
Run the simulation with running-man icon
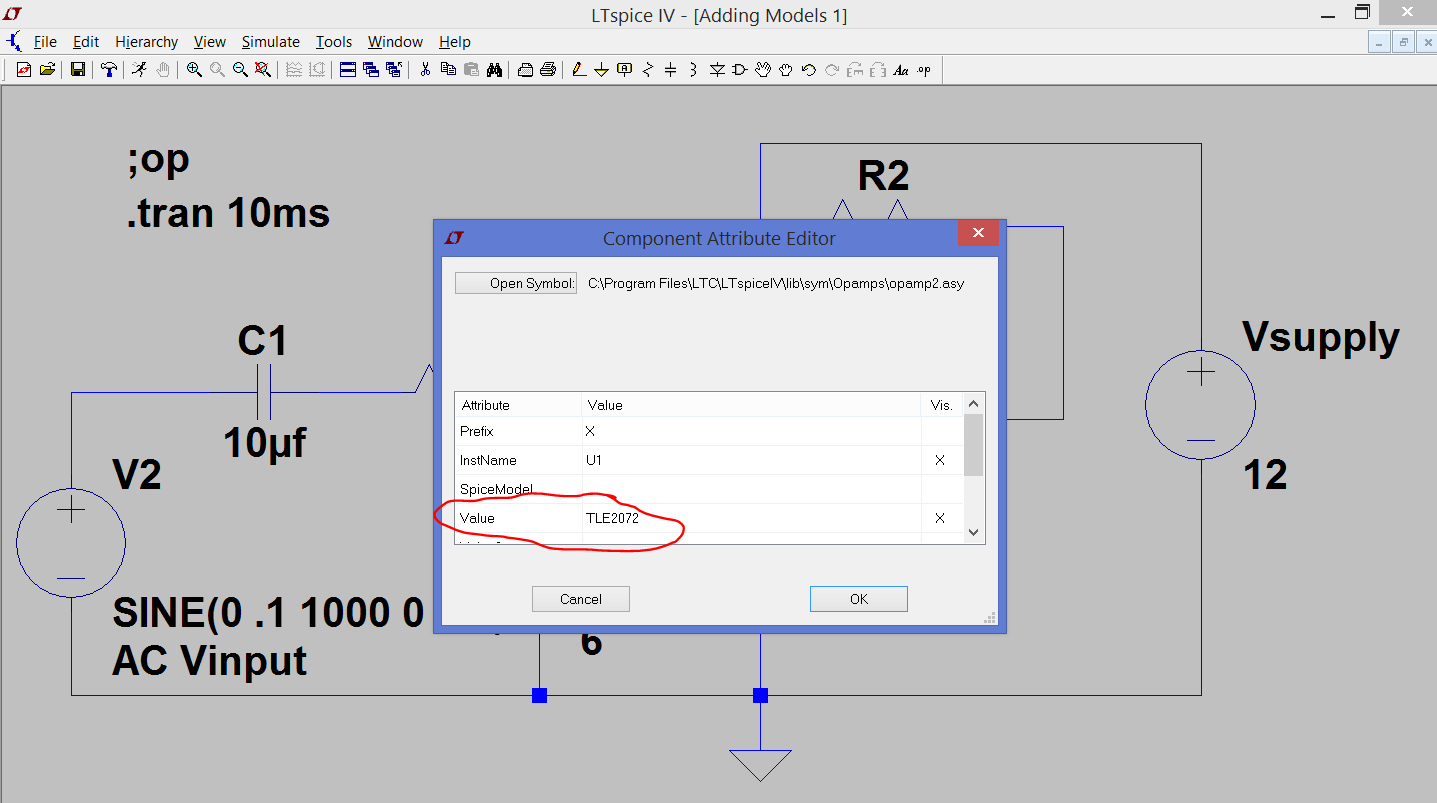139,70
